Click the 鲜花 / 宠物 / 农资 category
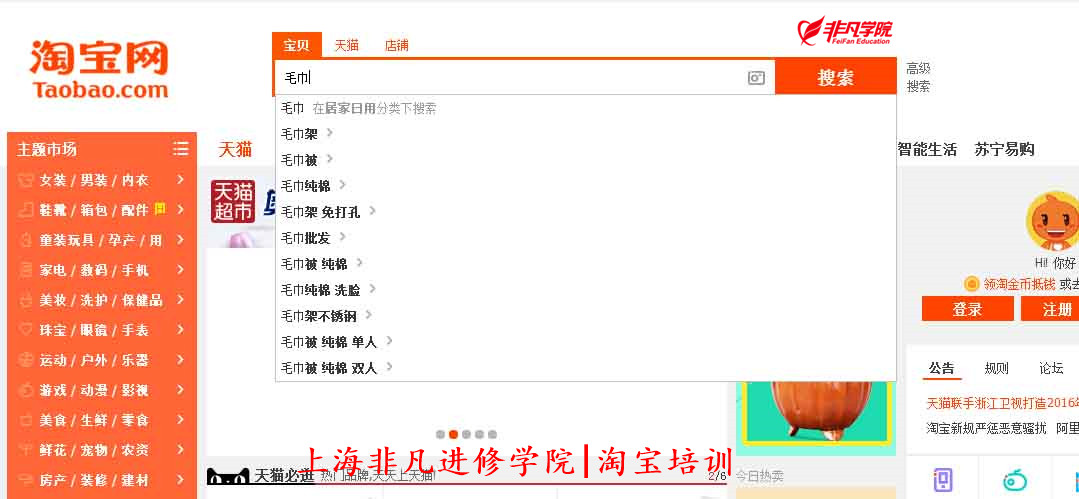The height and width of the screenshot is (499, 1079). pos(94,450)
